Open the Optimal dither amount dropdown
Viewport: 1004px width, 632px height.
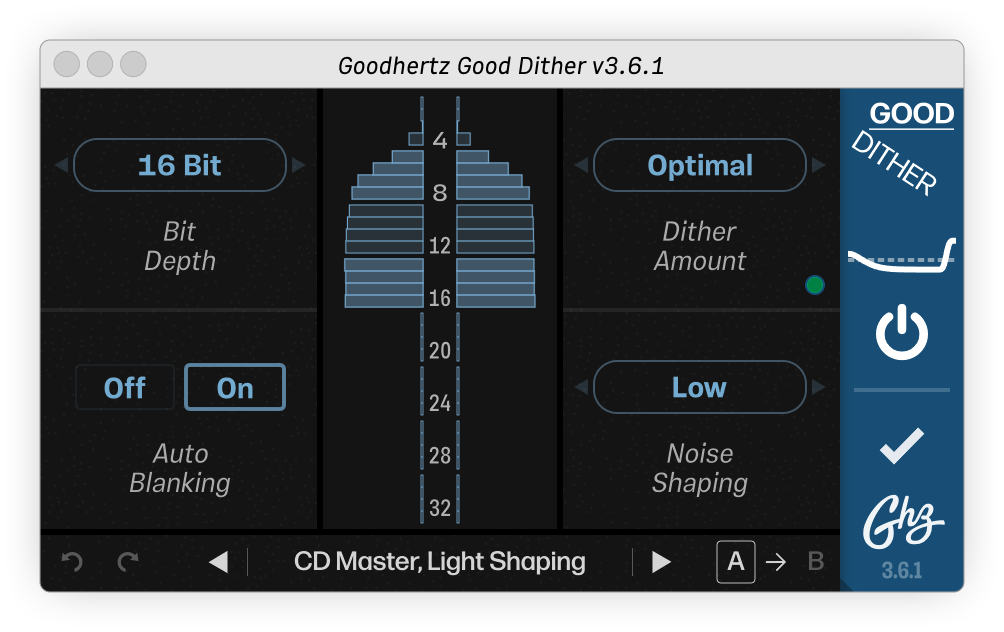click(x=700, y=165)
